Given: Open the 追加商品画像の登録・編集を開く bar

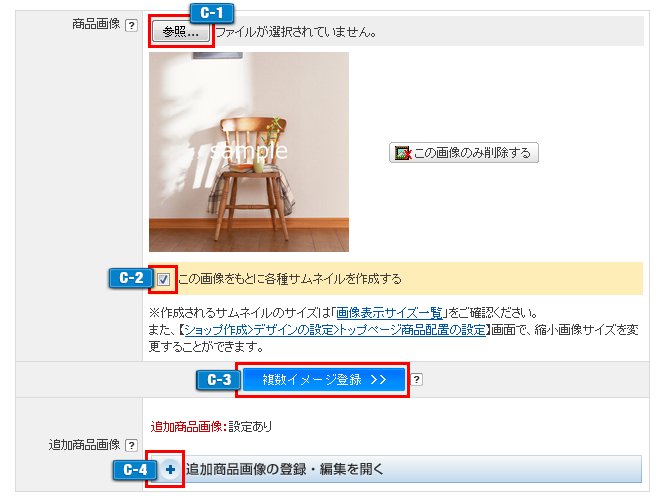Looking at the screenshot, I should (x=396, y=469).
